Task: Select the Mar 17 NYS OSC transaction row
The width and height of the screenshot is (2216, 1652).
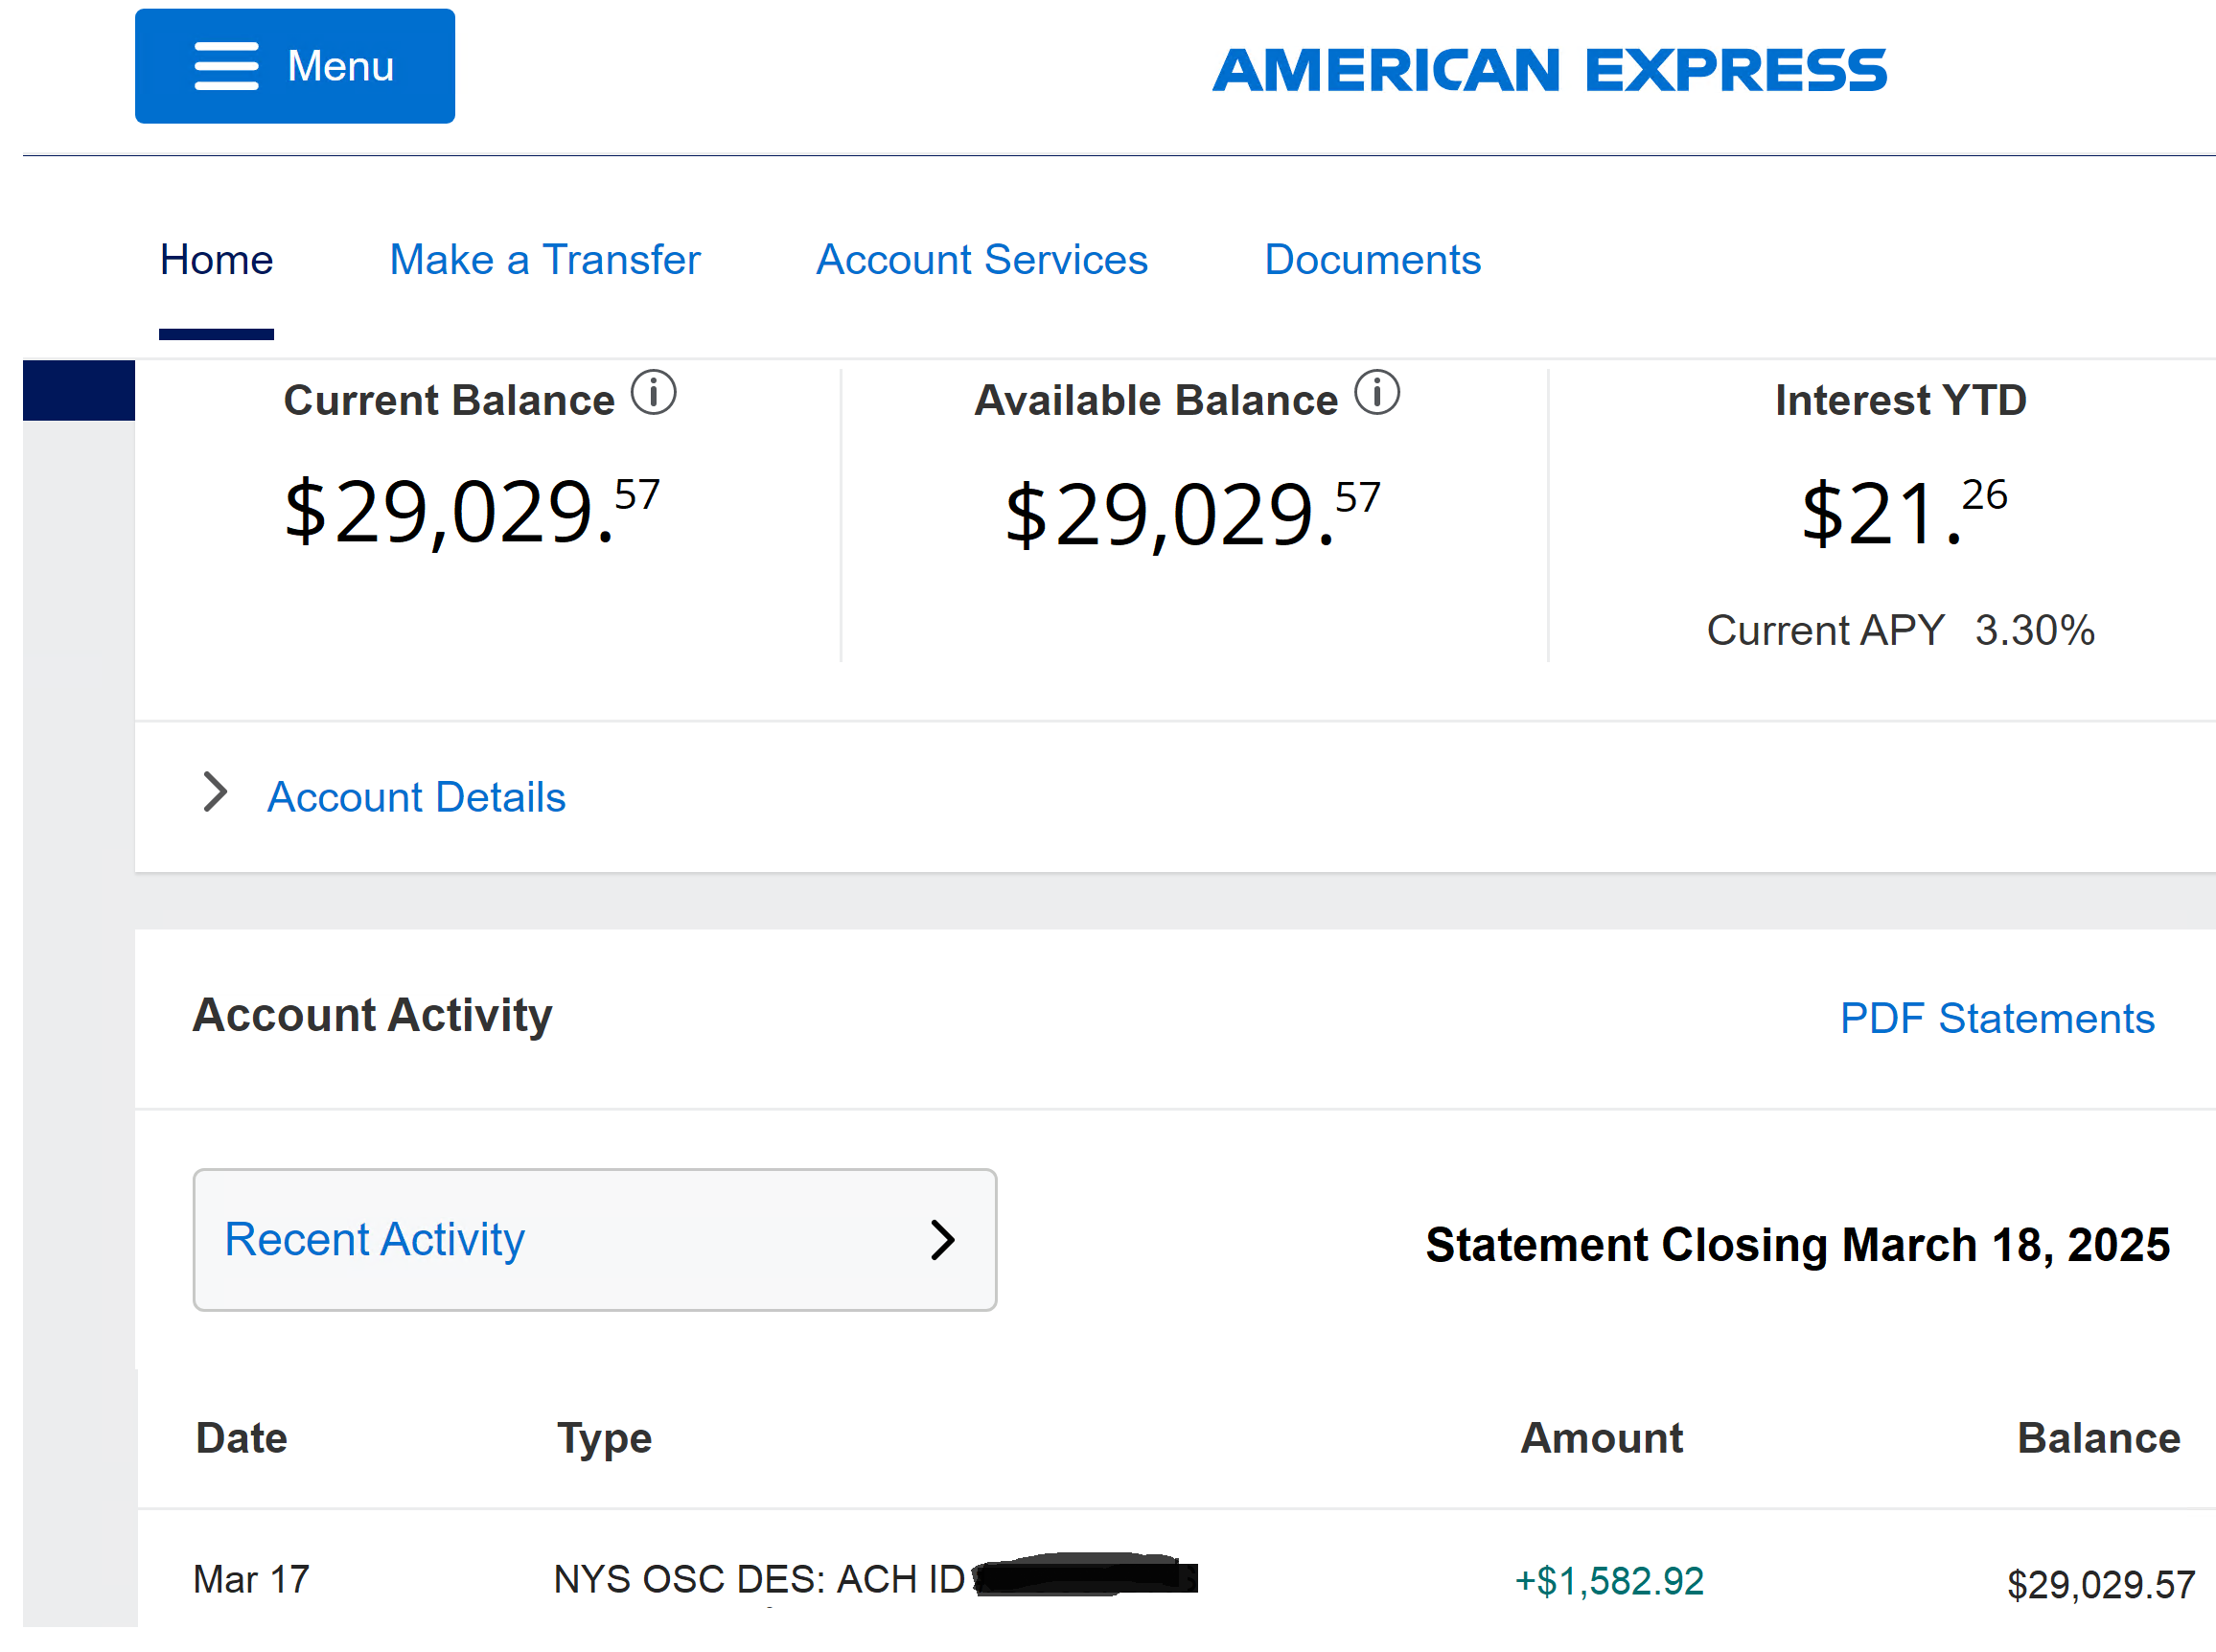Action: (x=1176, y=1580)
